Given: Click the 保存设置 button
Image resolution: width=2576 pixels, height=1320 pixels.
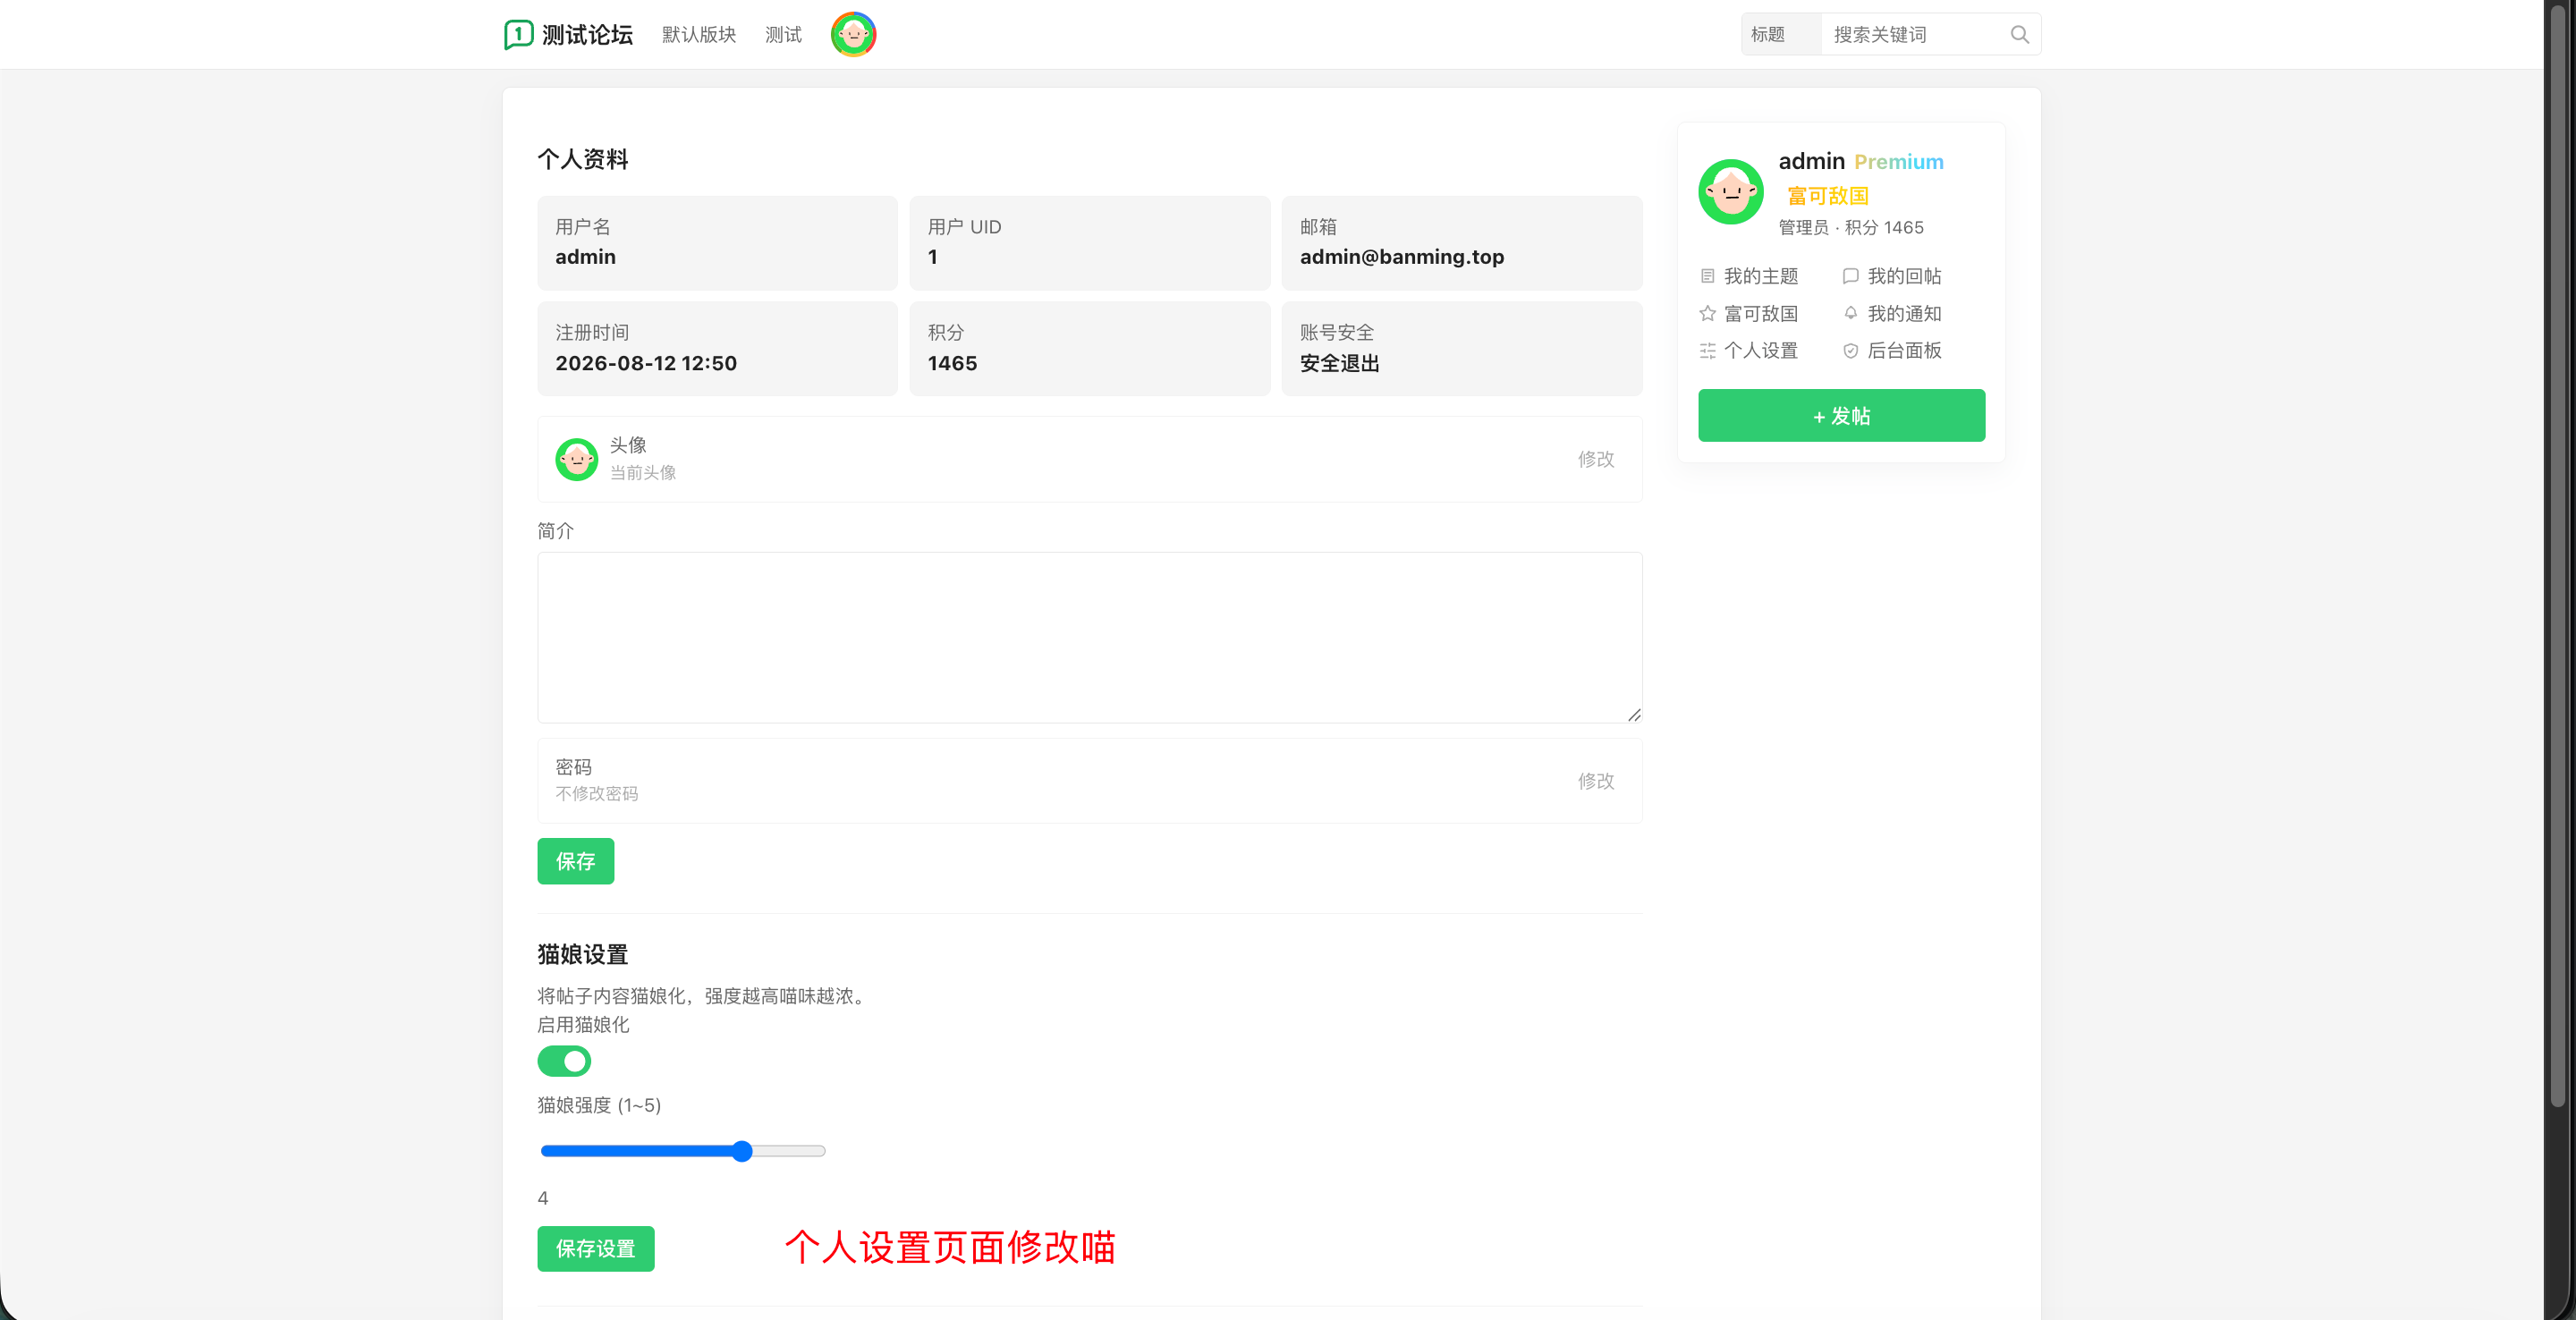Looking at the screenshot, I should pyautogui.click(x=595, y=1249).
